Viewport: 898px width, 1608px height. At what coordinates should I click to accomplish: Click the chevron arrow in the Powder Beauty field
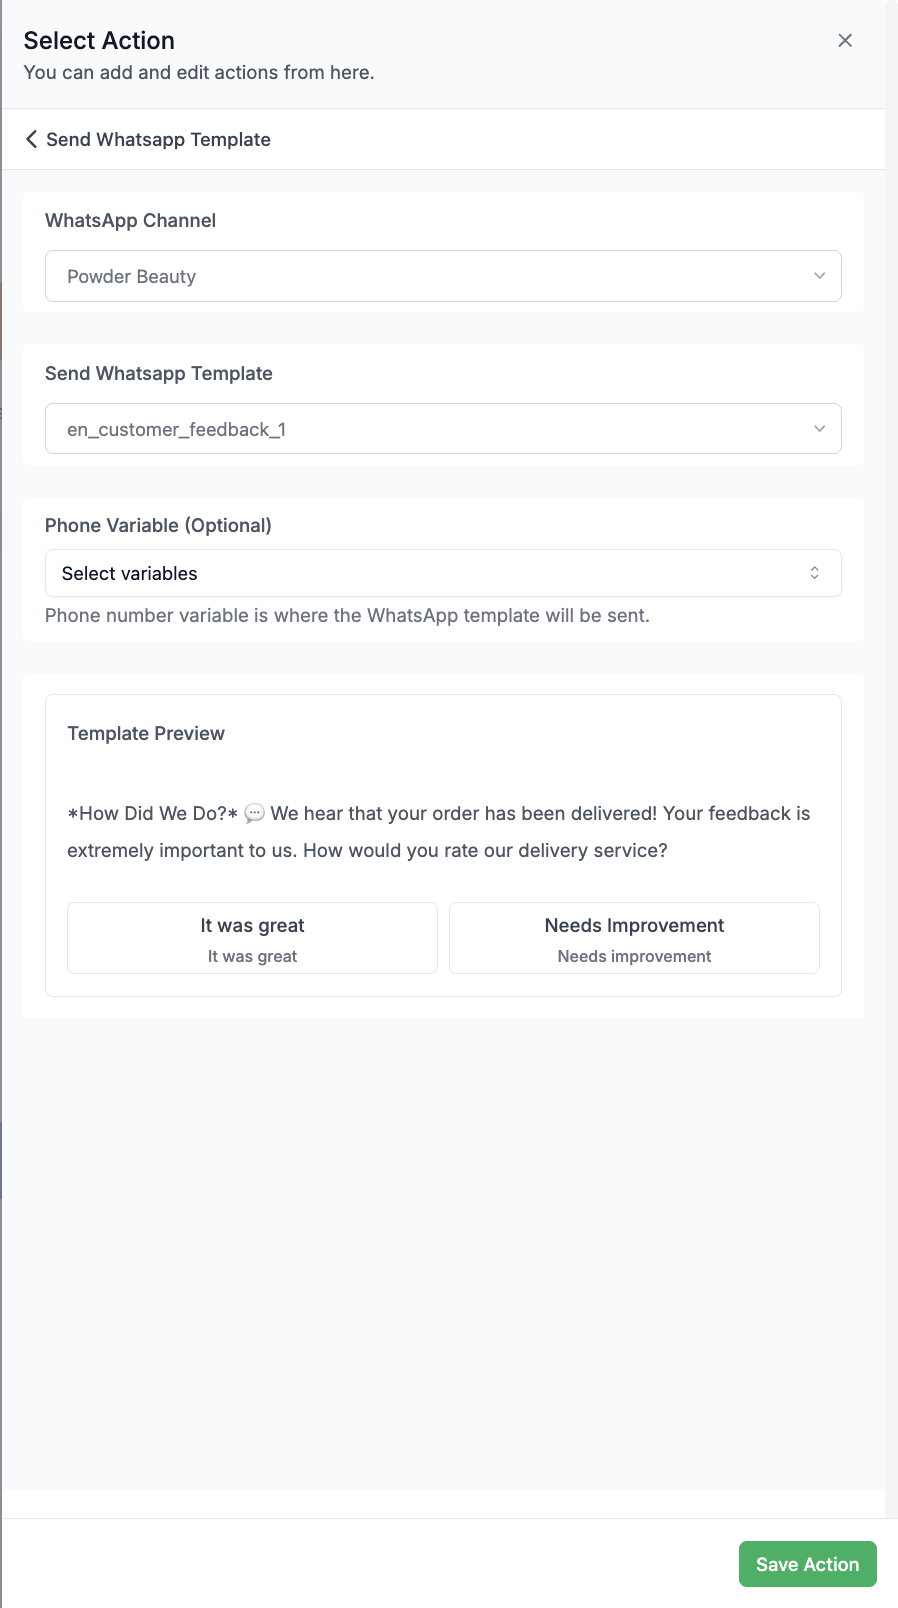click(x=820, y=276)
